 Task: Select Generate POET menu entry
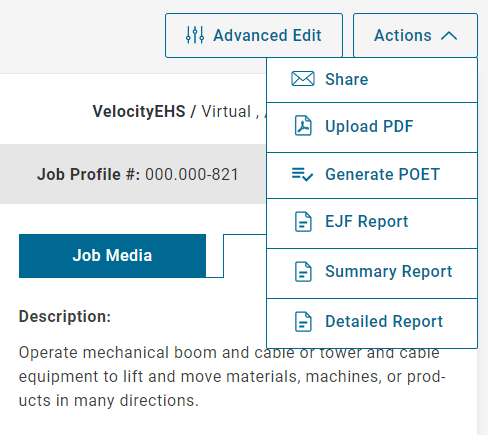click(372, 175)
